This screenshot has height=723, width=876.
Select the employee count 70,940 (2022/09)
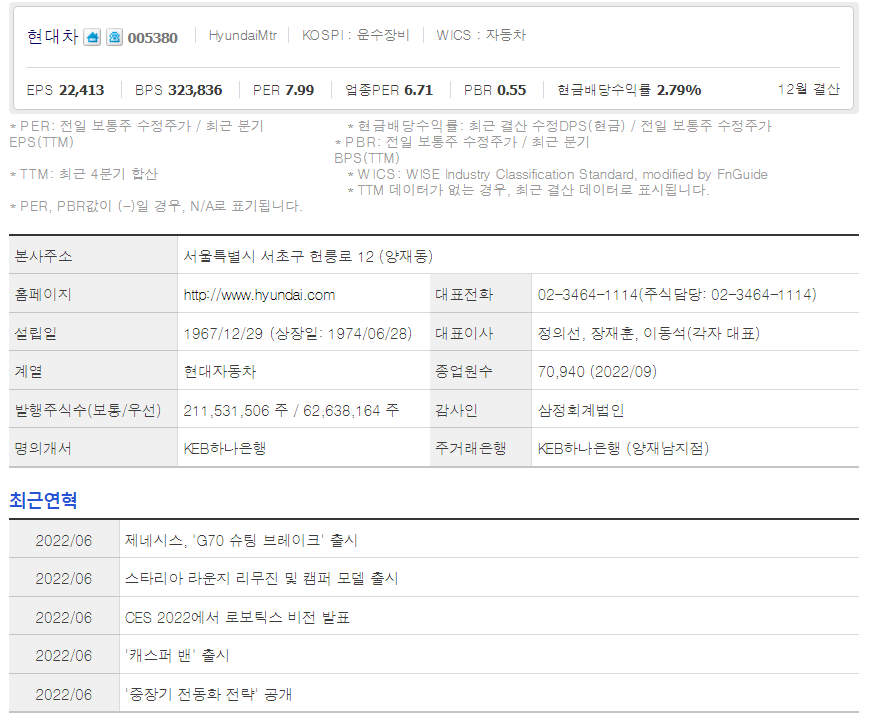click(597, 372)
